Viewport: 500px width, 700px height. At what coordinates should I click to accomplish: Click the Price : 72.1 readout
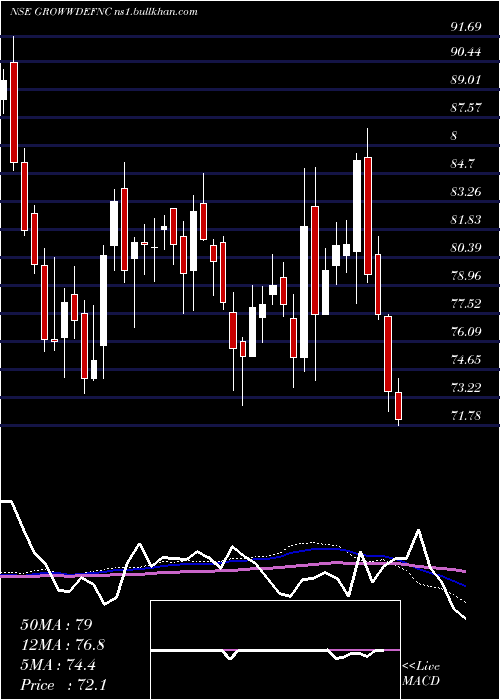[x=63, y=685]
